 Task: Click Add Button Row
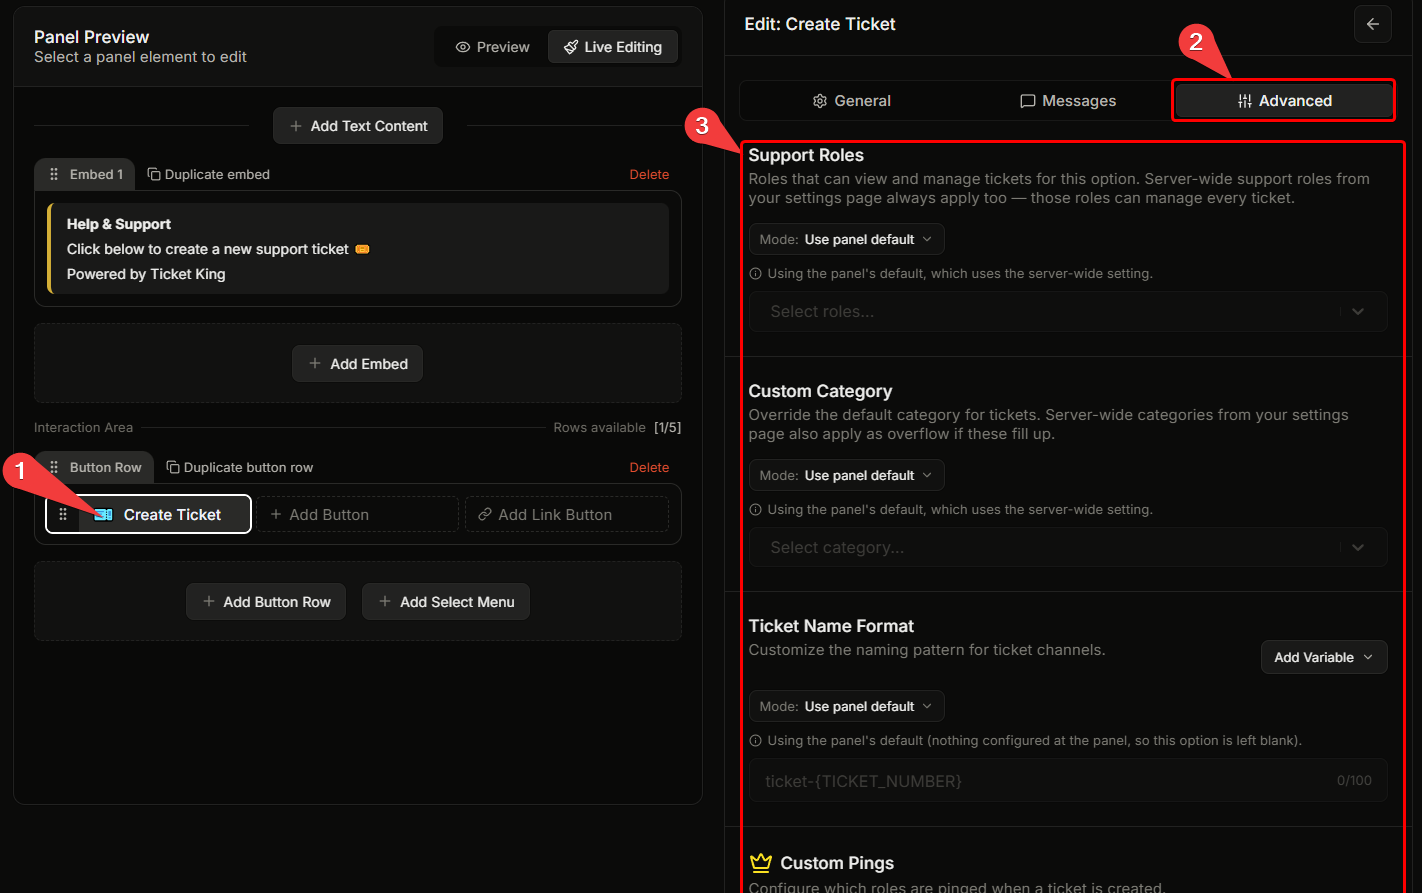(266, 602)
